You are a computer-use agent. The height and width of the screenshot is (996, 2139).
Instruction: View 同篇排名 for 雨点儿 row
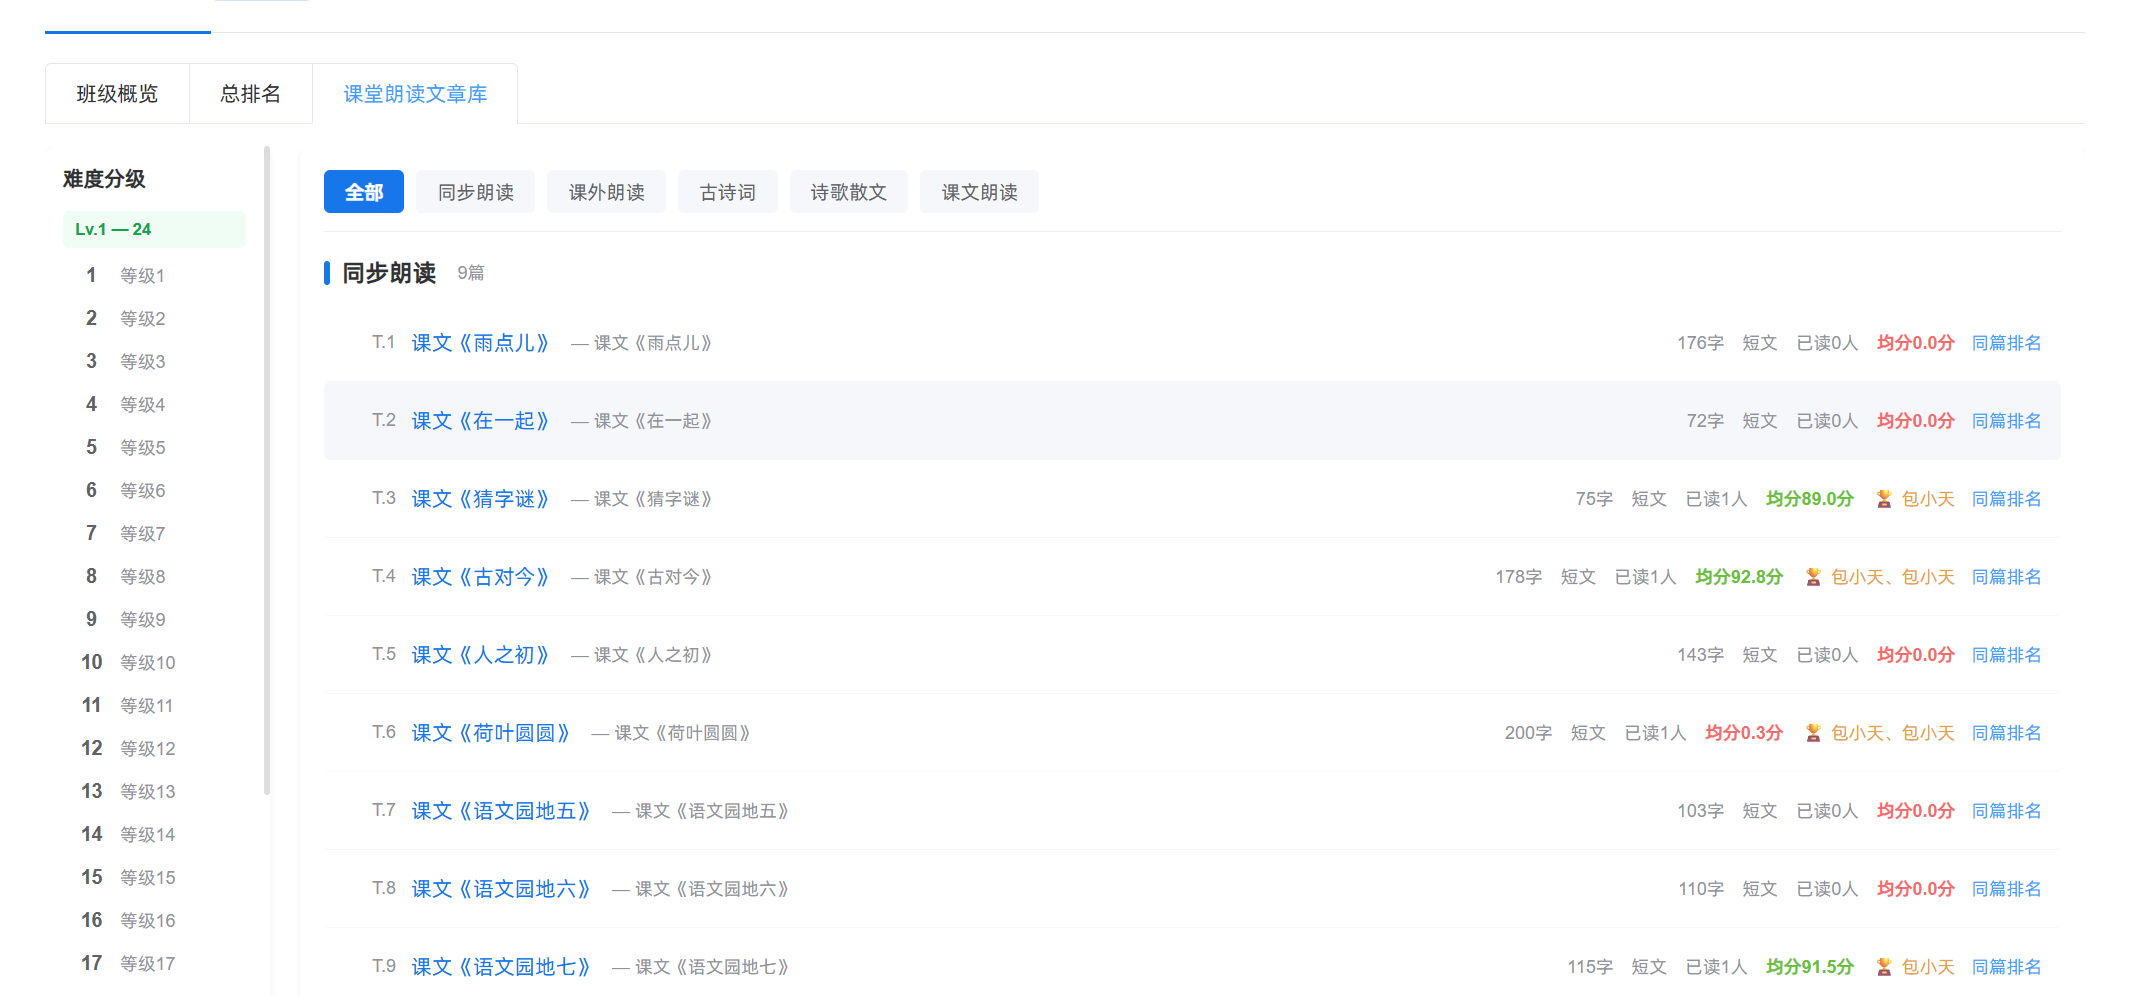2006,343
